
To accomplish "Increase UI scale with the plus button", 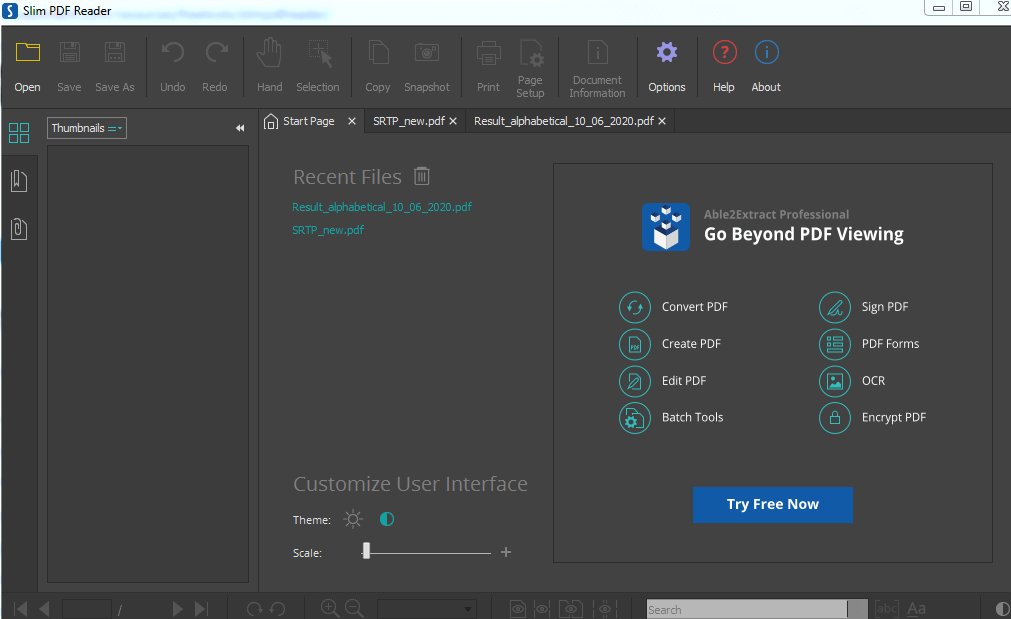I will (x=506, y=553).
